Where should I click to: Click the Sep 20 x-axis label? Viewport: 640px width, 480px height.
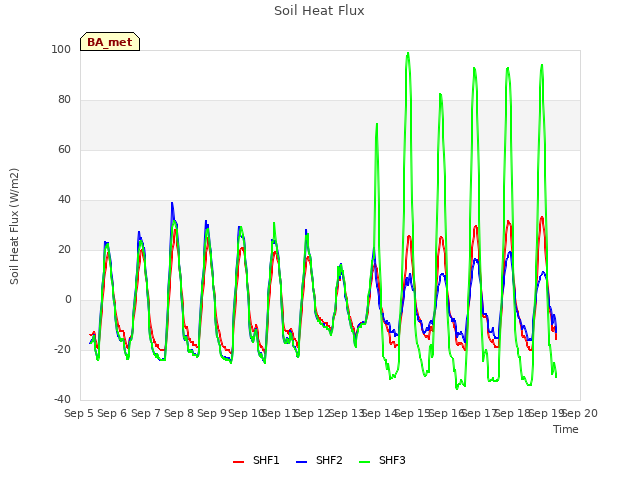coord(580,413)
